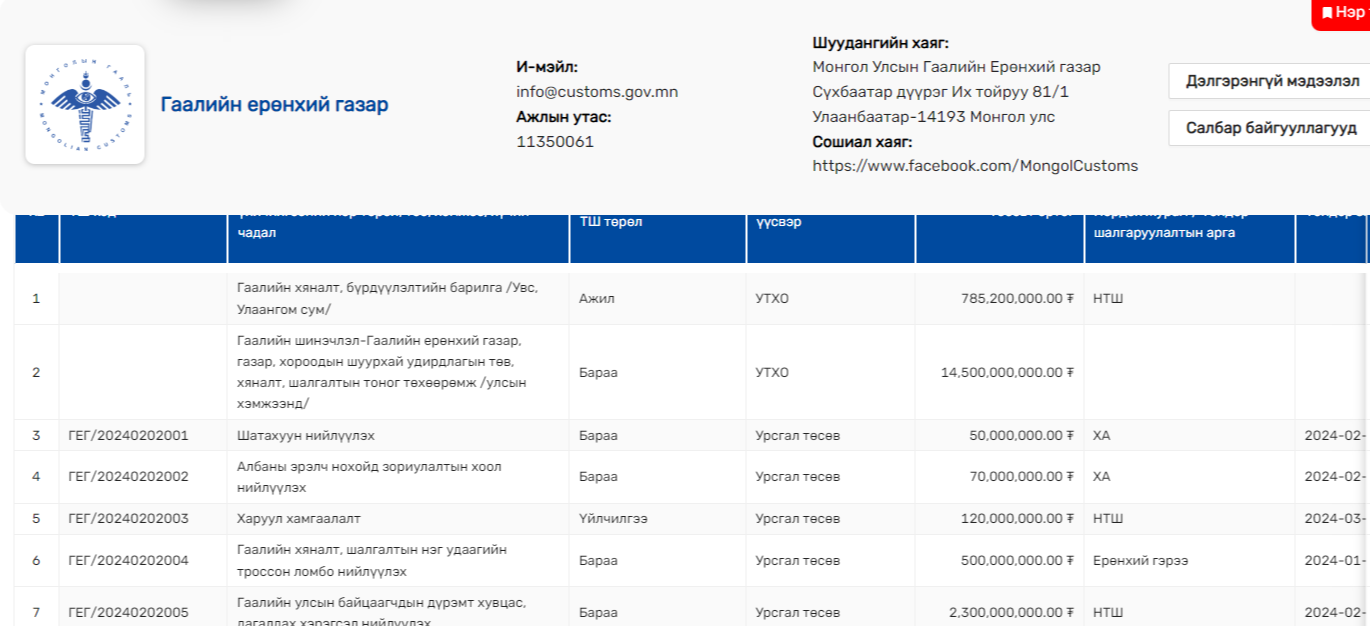Click the ГЕГ/20240202003 code cell

128,519
